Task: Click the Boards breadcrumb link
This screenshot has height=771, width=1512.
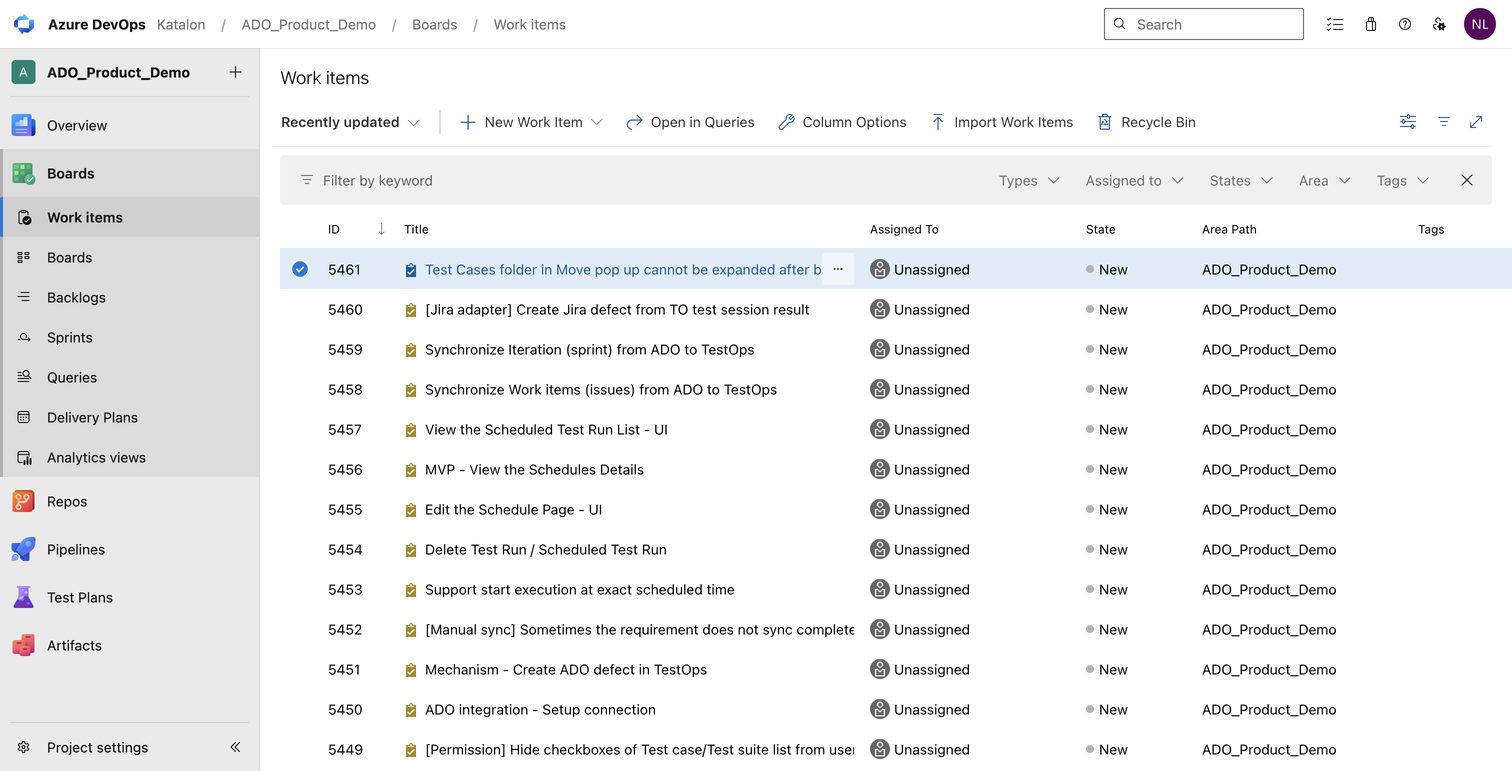Action: click(x=435, y=24)
